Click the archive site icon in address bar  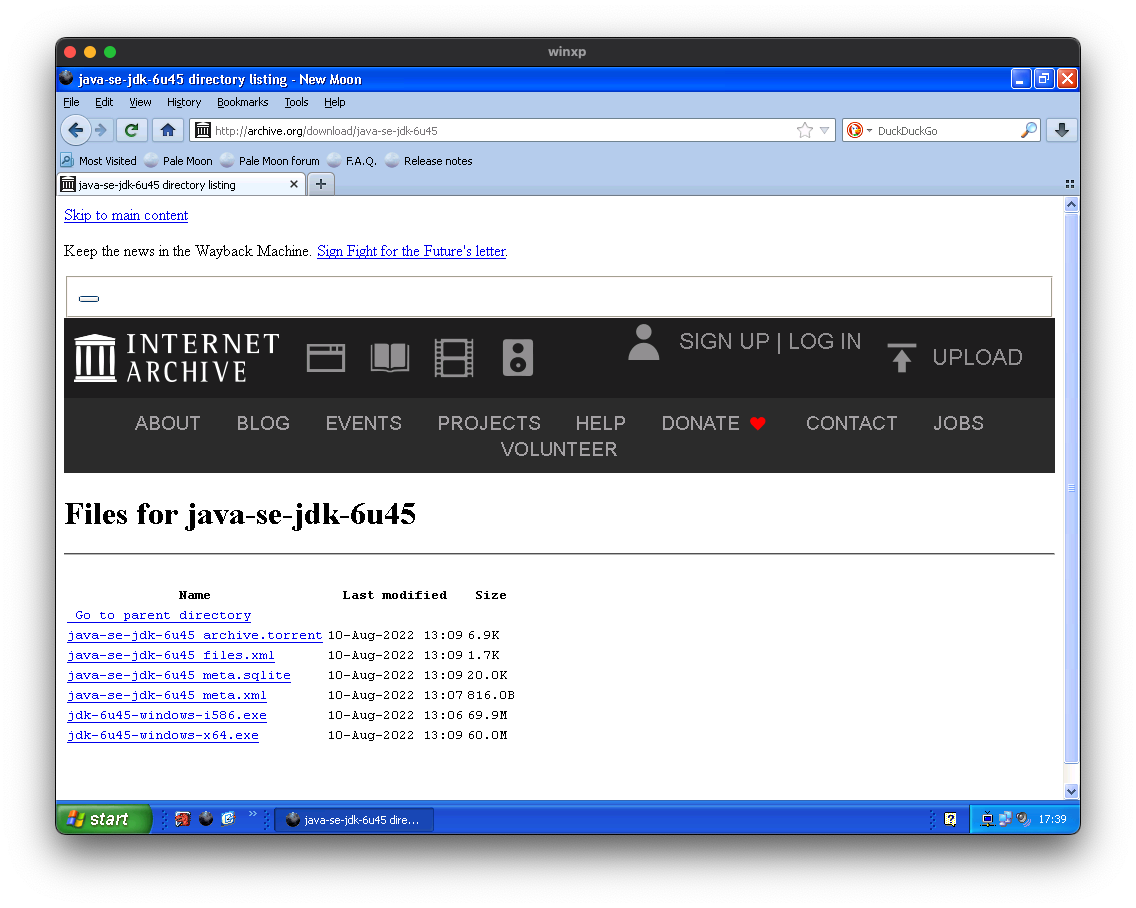tap(203, 130)
